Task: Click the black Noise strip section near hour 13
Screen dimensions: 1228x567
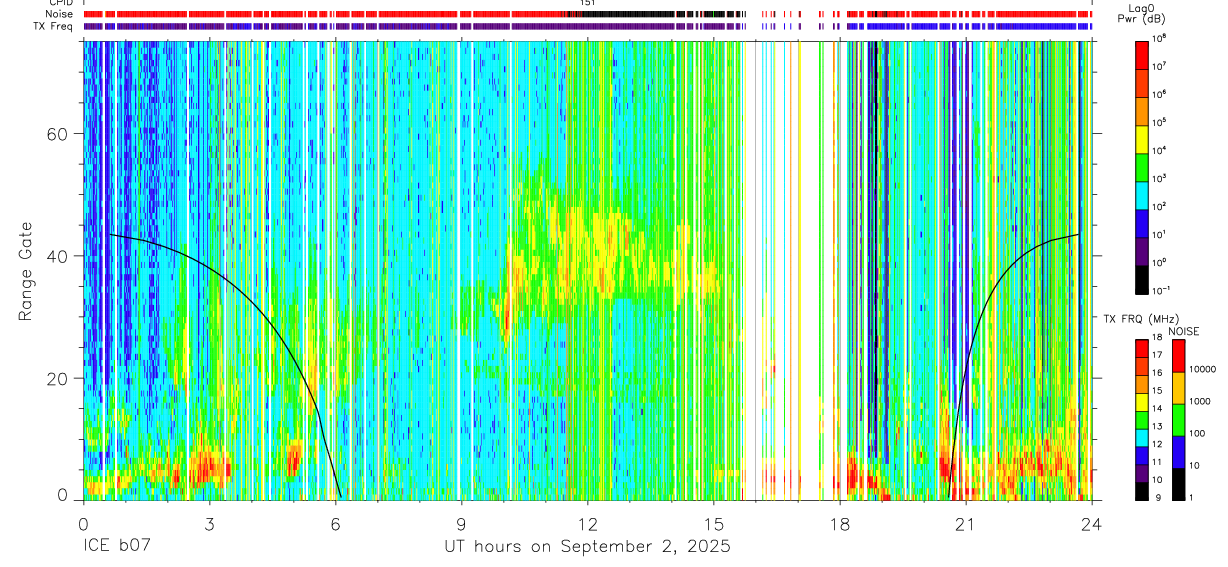Action: [x=630, y=14]
